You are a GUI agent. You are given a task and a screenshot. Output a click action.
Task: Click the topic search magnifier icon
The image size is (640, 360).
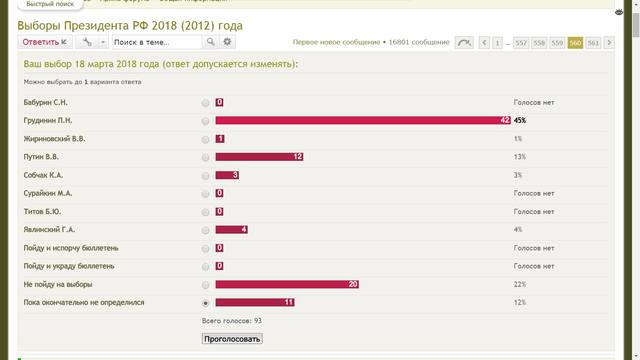(x=210, y=42)
